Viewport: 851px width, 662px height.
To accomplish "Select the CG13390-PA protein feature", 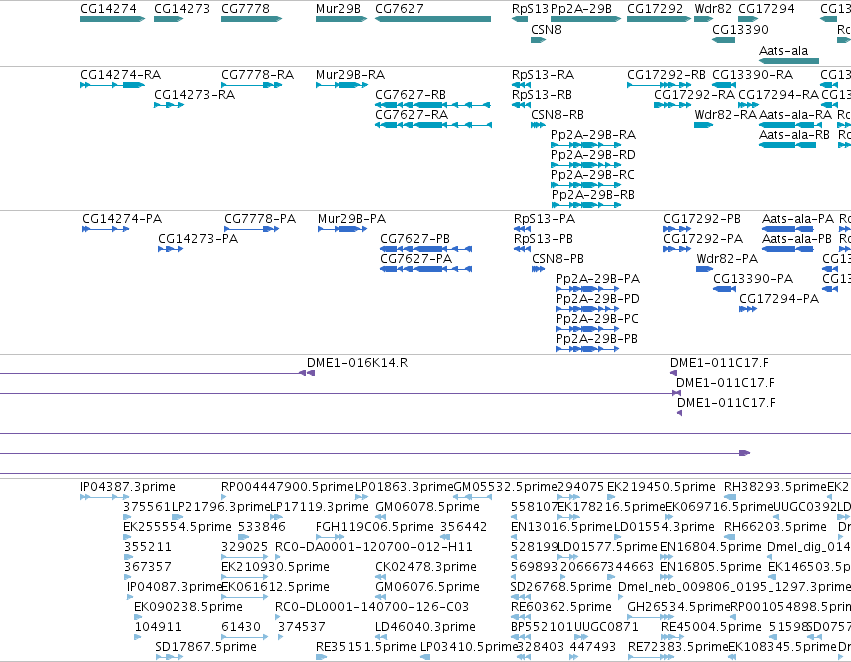I will point(725,289).
